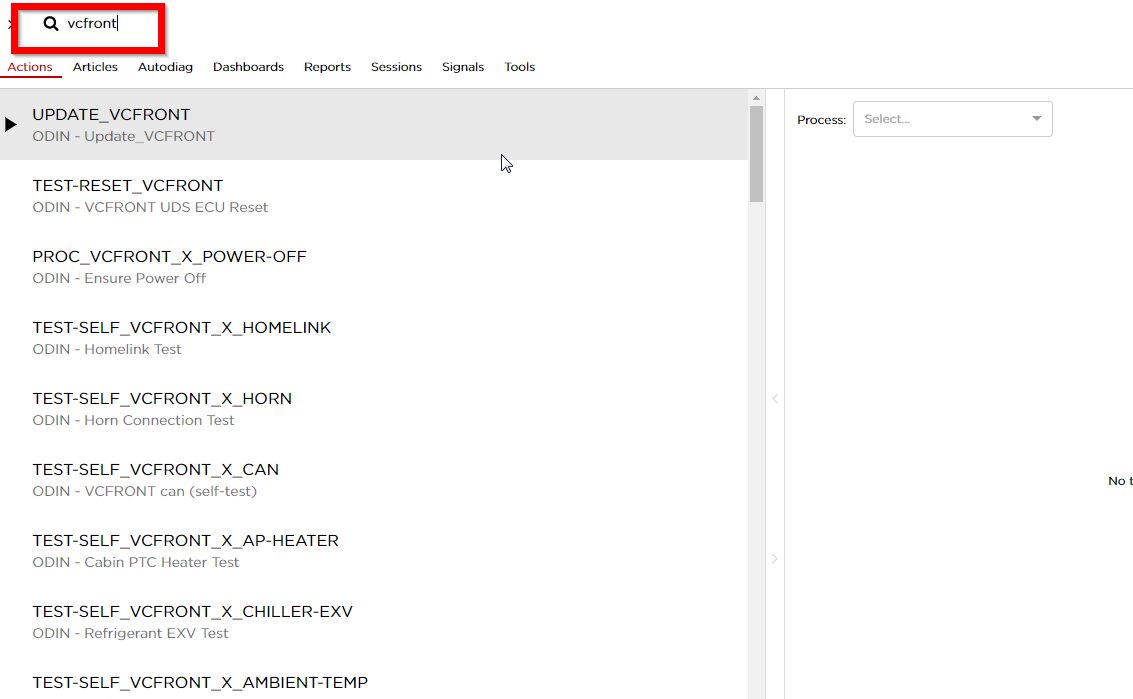Collapse panel with the left chevron
This screenshot has width=1133, height=699.
(775, 398)
